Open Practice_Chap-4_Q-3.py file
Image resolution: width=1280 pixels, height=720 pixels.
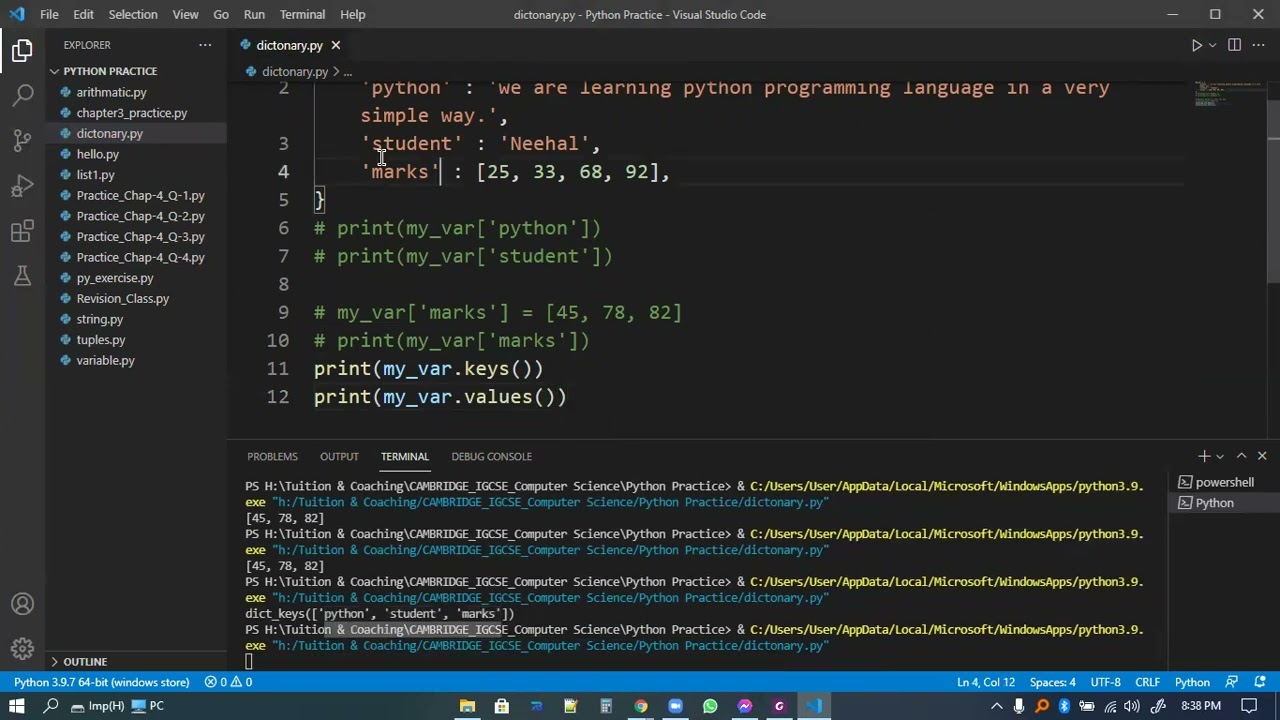(140, 237)
